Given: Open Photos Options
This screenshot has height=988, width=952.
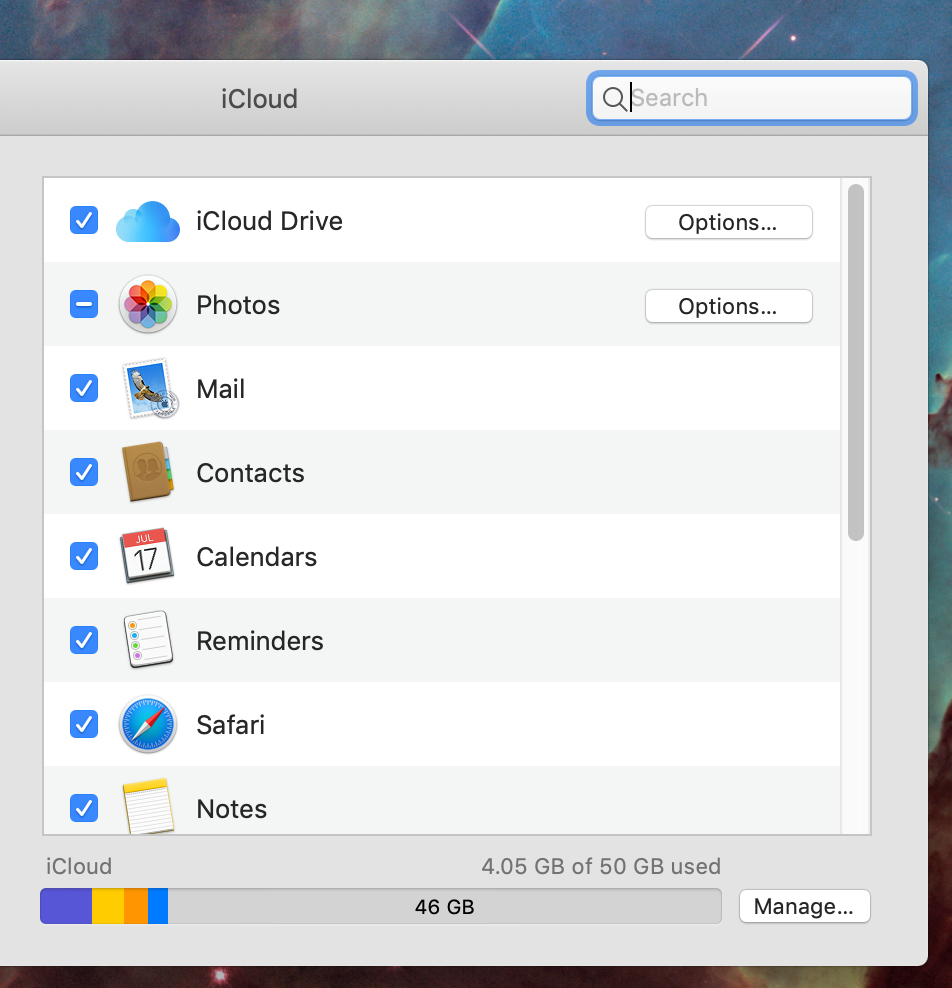Looking at the screenshot, I should pos(728,306).
